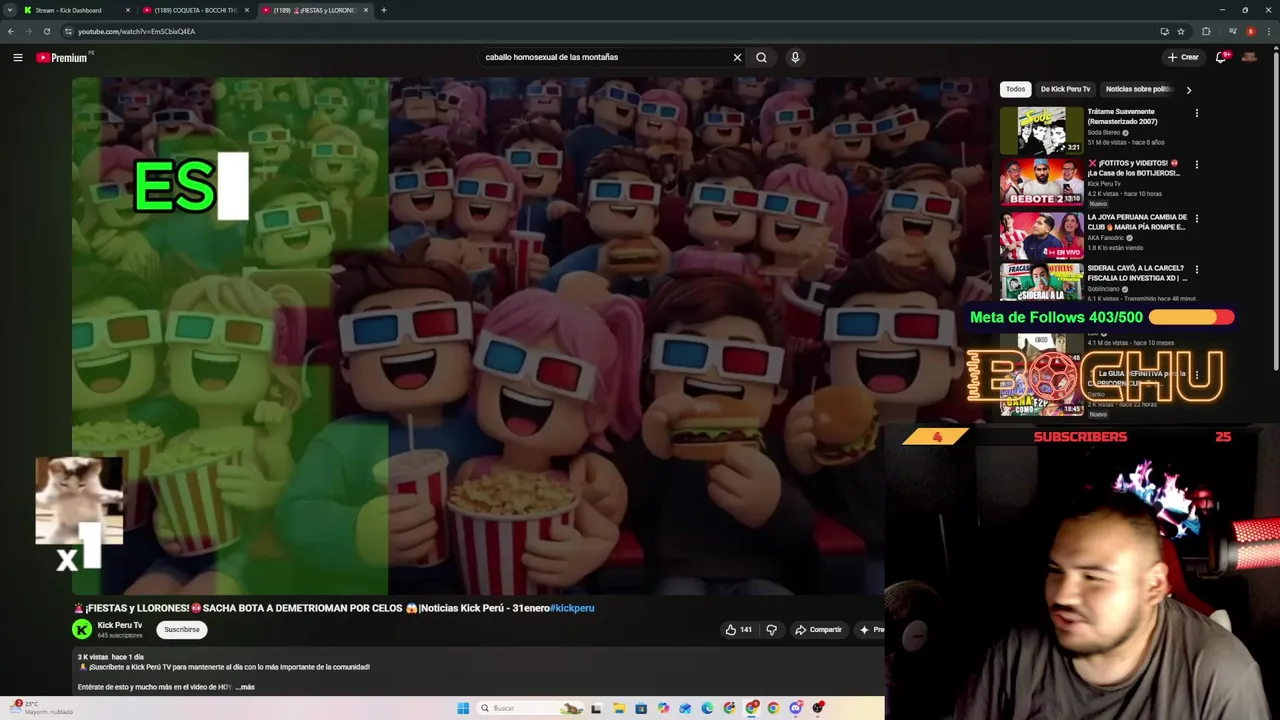The height and width of the screenshot is (720, 1280).
Task: Reload the current page
Action: pyautogui.click(x=47, y=31)
